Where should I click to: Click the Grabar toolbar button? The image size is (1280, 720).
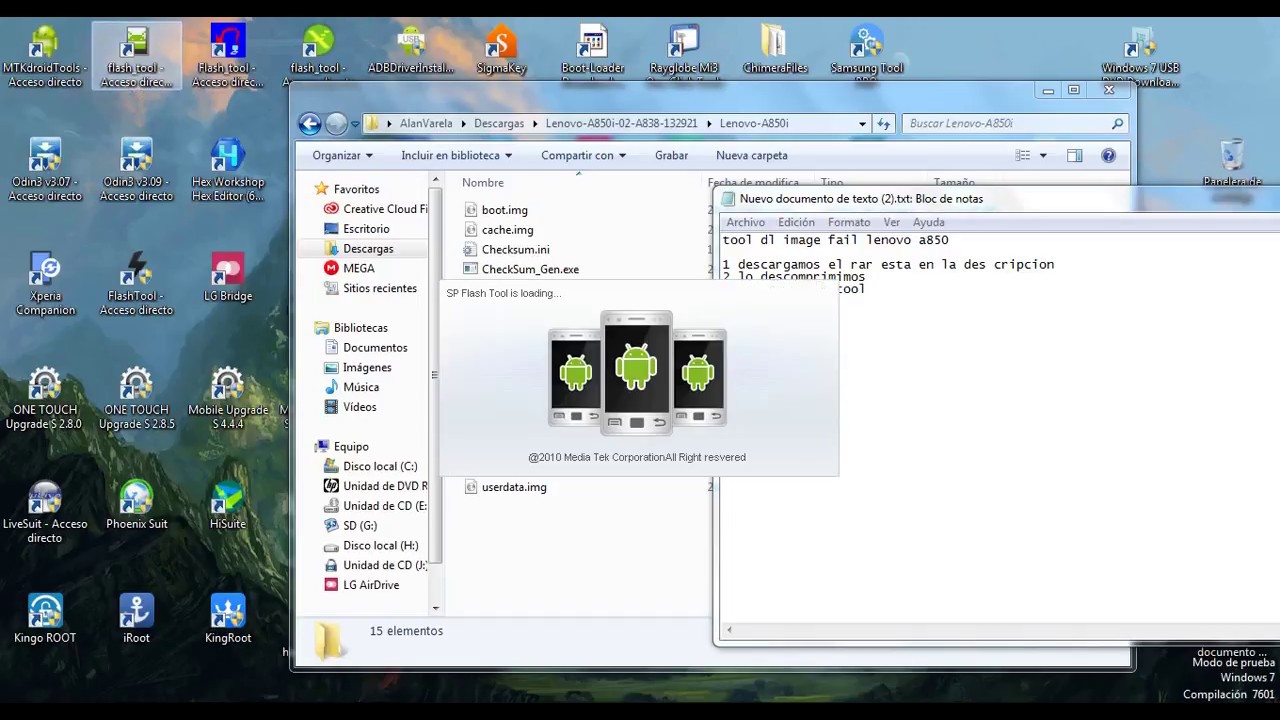[x=671, y=155]
